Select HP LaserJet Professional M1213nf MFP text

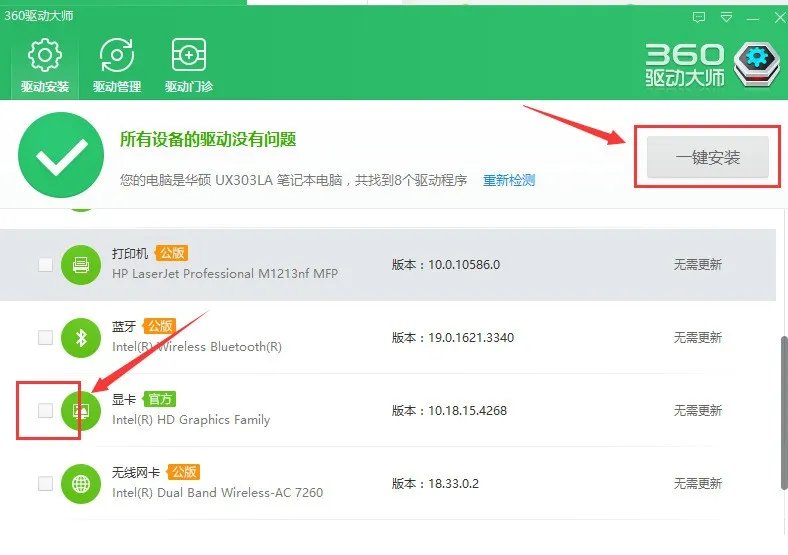click(225, 273)
